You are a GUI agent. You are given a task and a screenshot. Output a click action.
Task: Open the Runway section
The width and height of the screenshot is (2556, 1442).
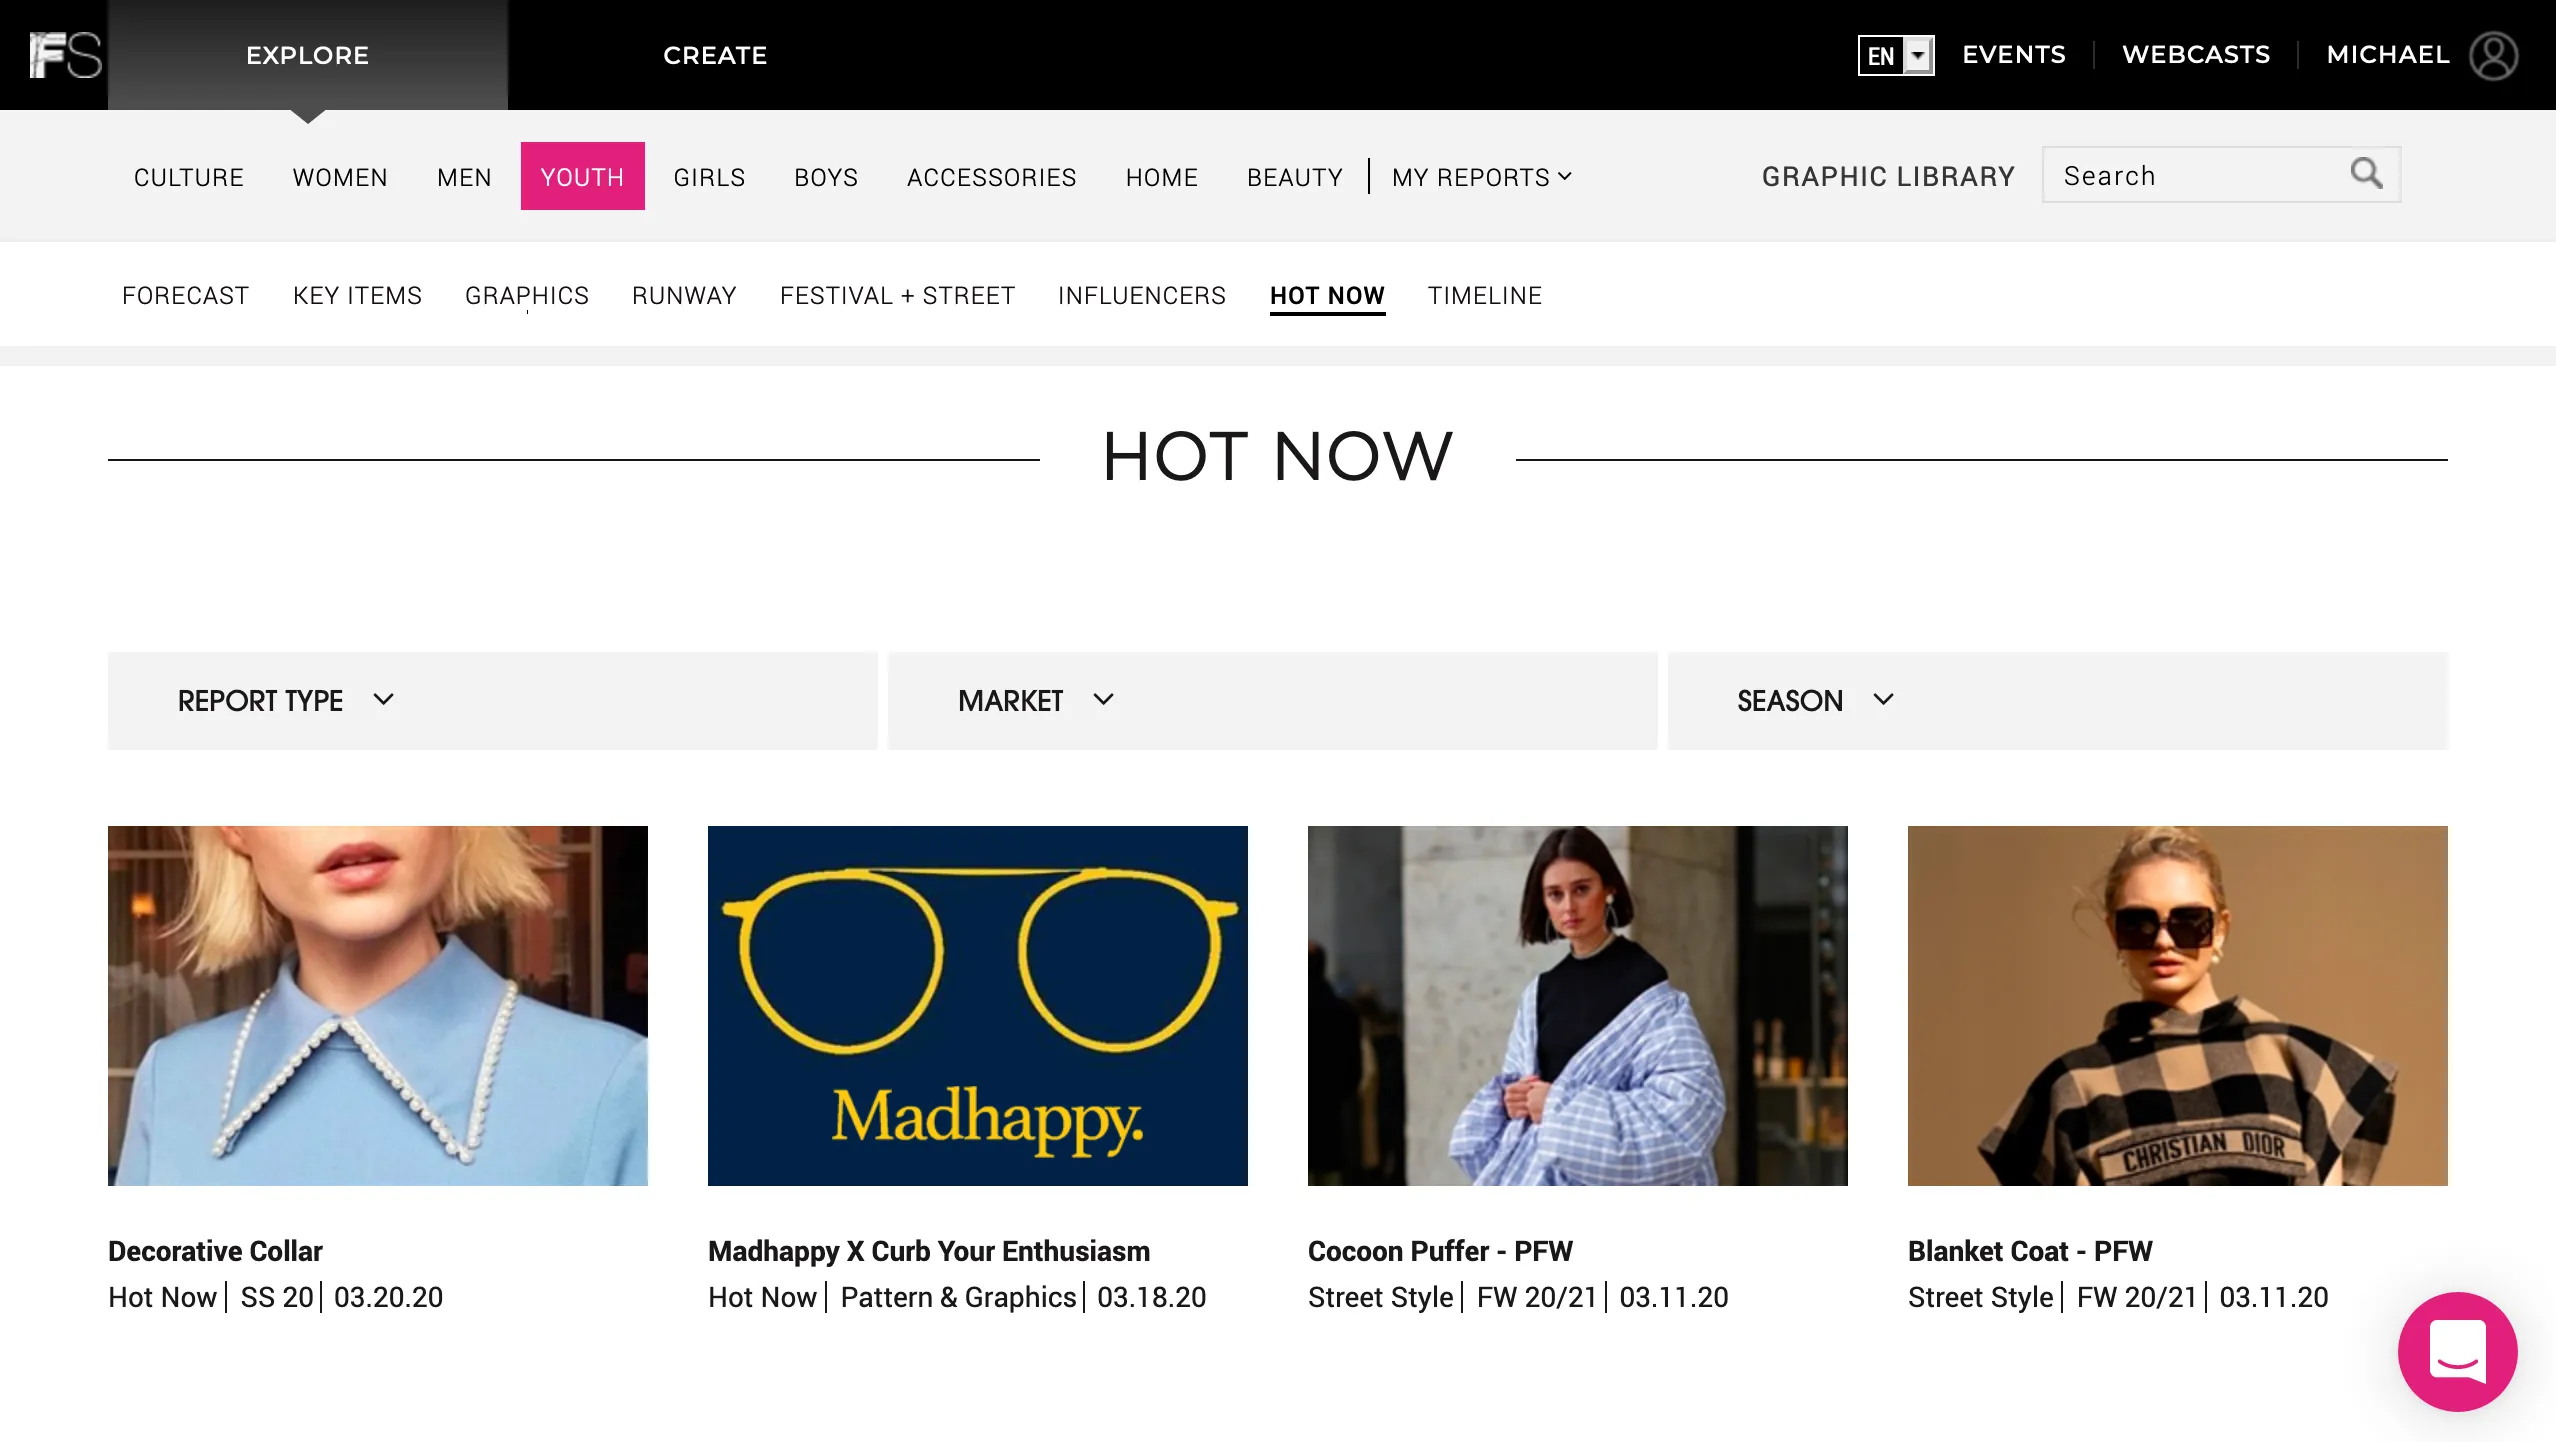[684, 296]
